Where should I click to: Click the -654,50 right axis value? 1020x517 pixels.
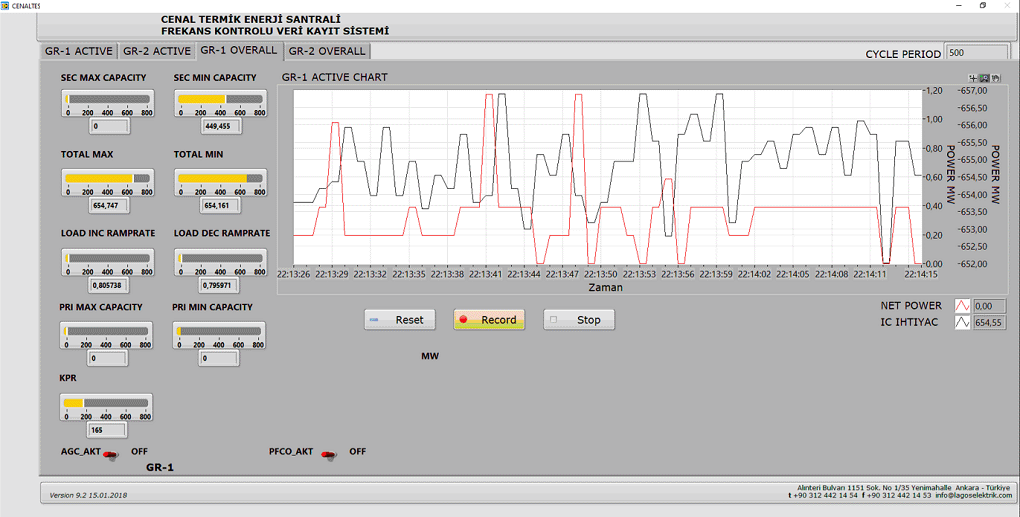coord(973,177)
